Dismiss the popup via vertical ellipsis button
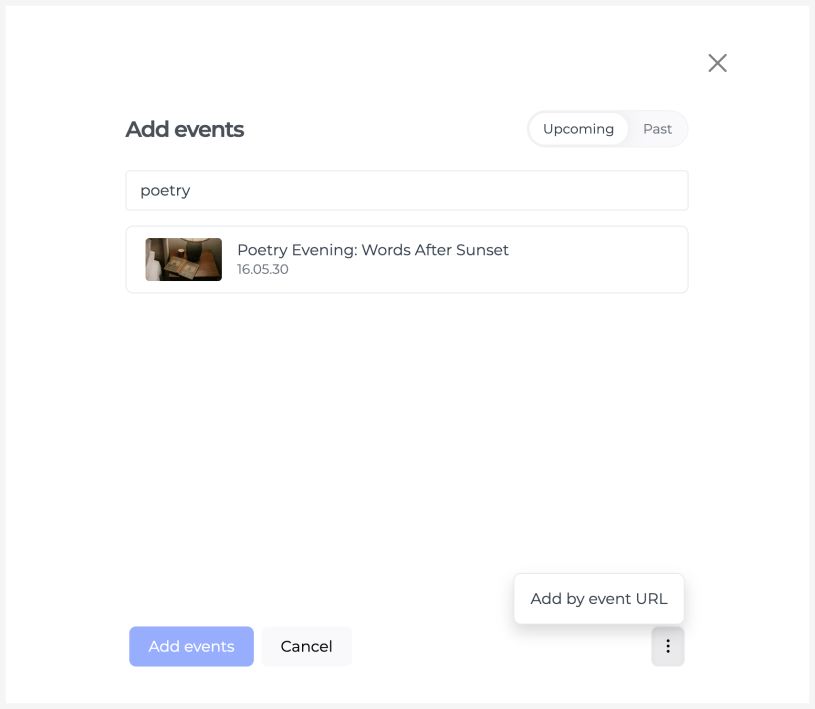This screenshot has width=815, height=709. tap(667, 646)
